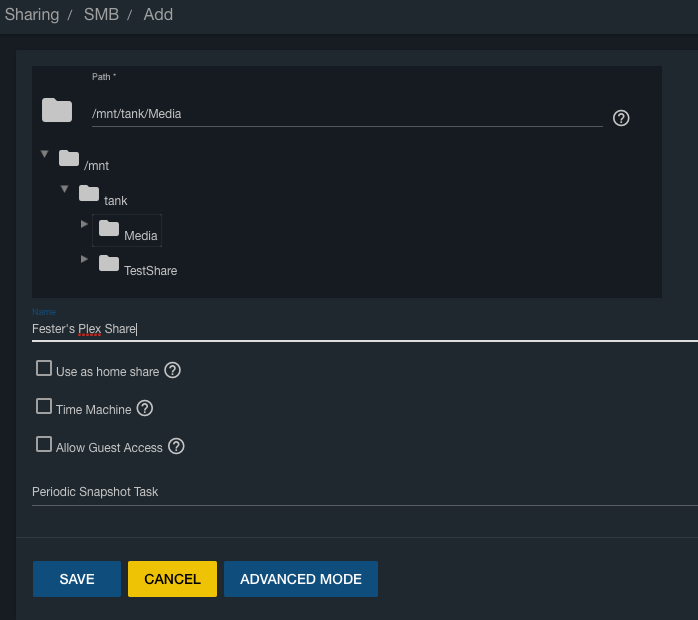Click the help icon beside Path field
Screen dimensions: 698x620
click(x=621, y=118)
